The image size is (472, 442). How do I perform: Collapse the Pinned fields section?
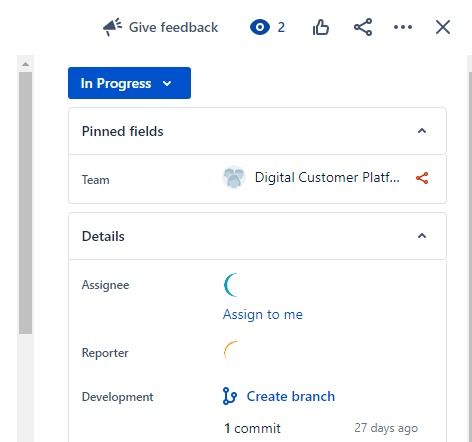[x=422, y=131]
